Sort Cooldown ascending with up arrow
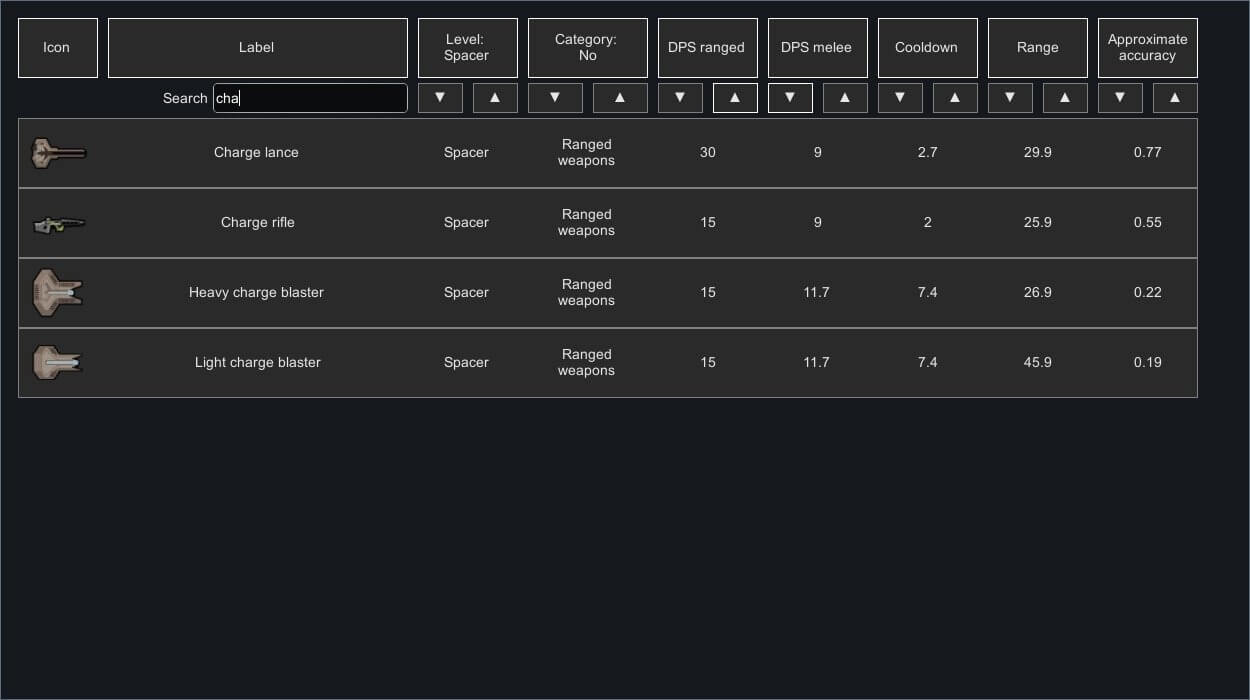Viewport: 1250px width, 700px height. pyautogui.click(x=955, y=98)
